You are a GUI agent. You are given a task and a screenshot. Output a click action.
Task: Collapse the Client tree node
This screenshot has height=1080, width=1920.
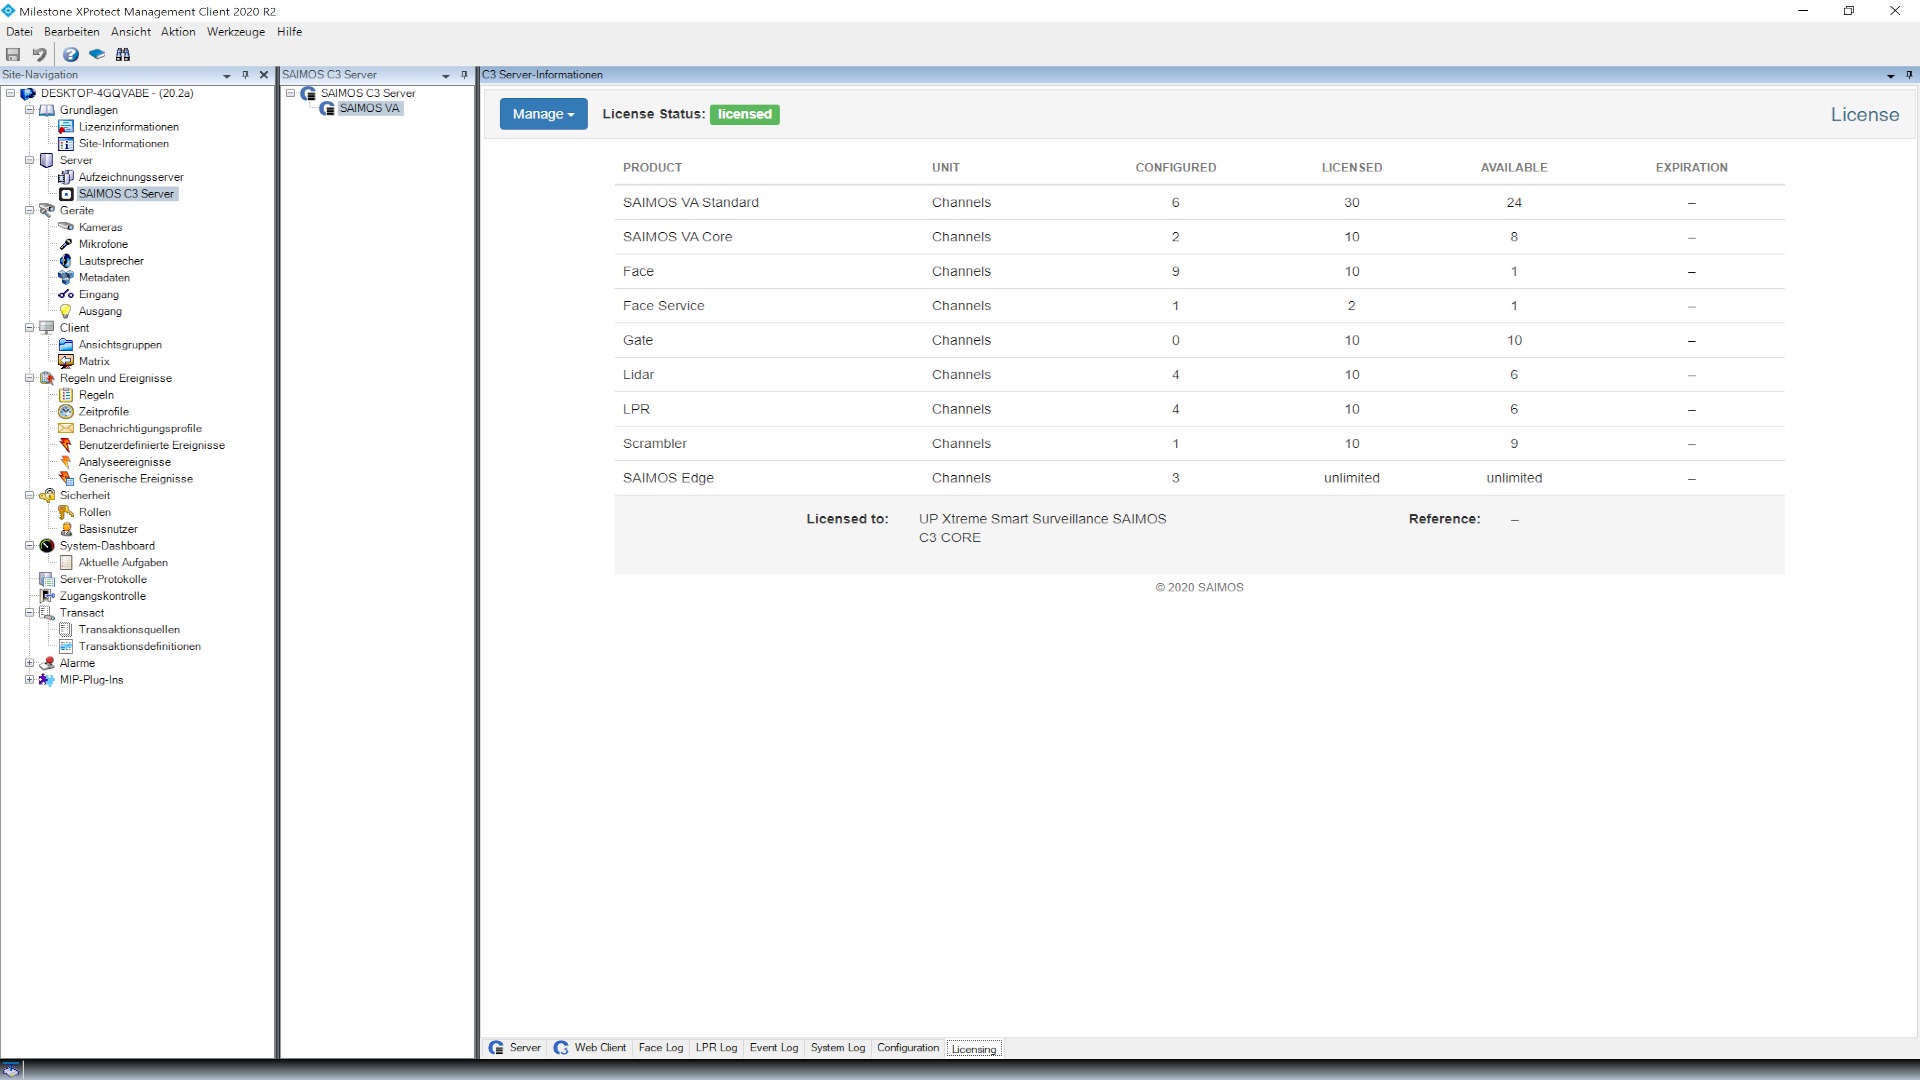(x=29, y=328)
